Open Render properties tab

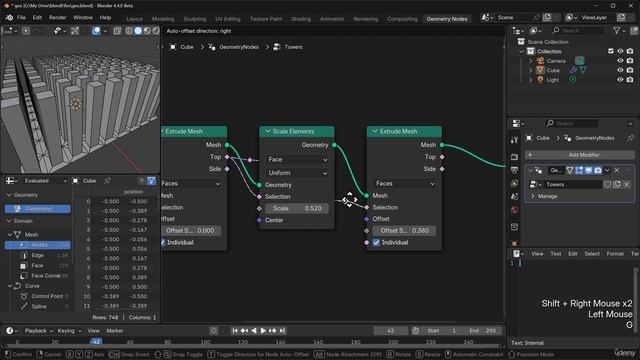514,157
